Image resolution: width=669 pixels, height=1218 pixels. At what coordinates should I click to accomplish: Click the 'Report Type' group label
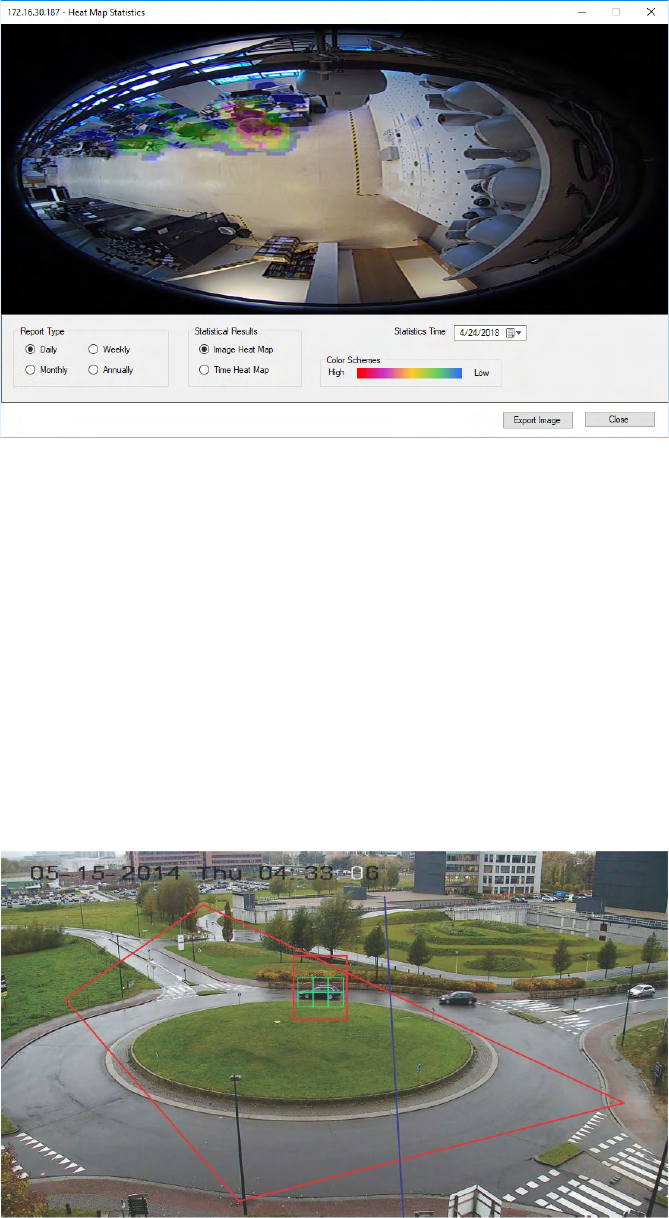pos(42,330)
